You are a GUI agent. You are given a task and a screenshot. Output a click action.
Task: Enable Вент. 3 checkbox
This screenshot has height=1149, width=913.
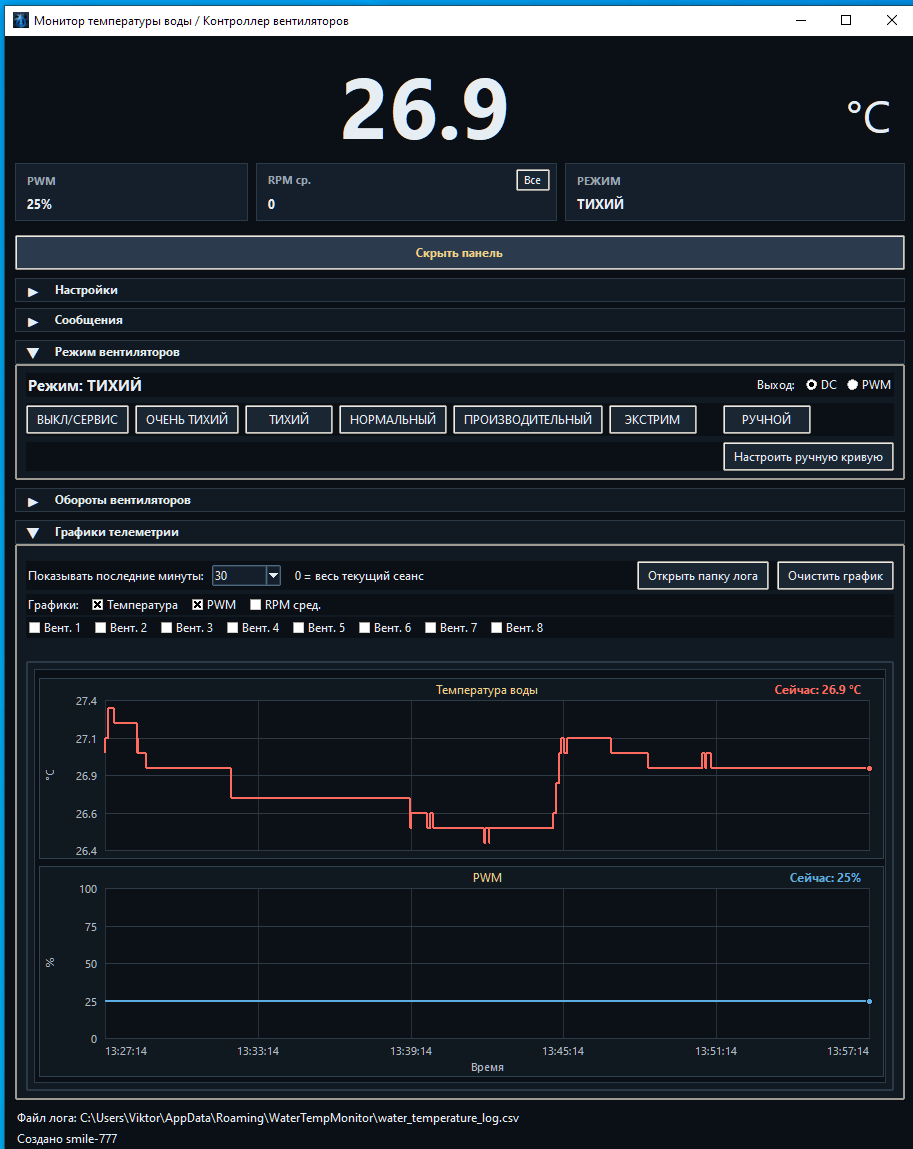[x=166, y=628]
